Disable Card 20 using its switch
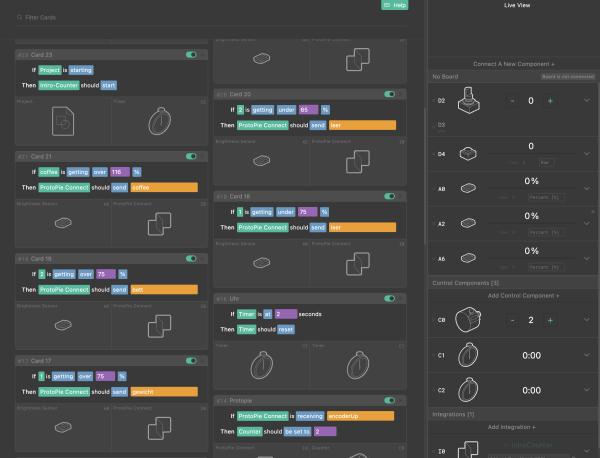The width and height of the screenshot is (600, 458). pyautogui.click(x=390, y=94)
